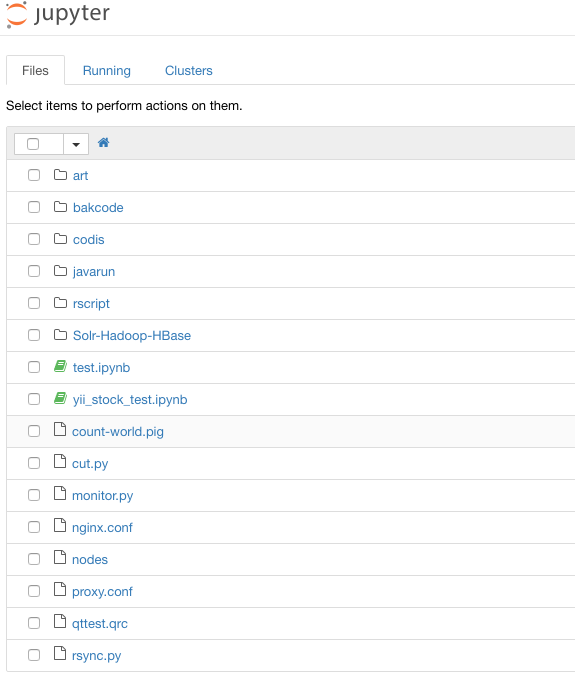Viewport: 575px width, 691px height.
Task: Select the rsync.py checkbox
Action: [x=34, y=655]
